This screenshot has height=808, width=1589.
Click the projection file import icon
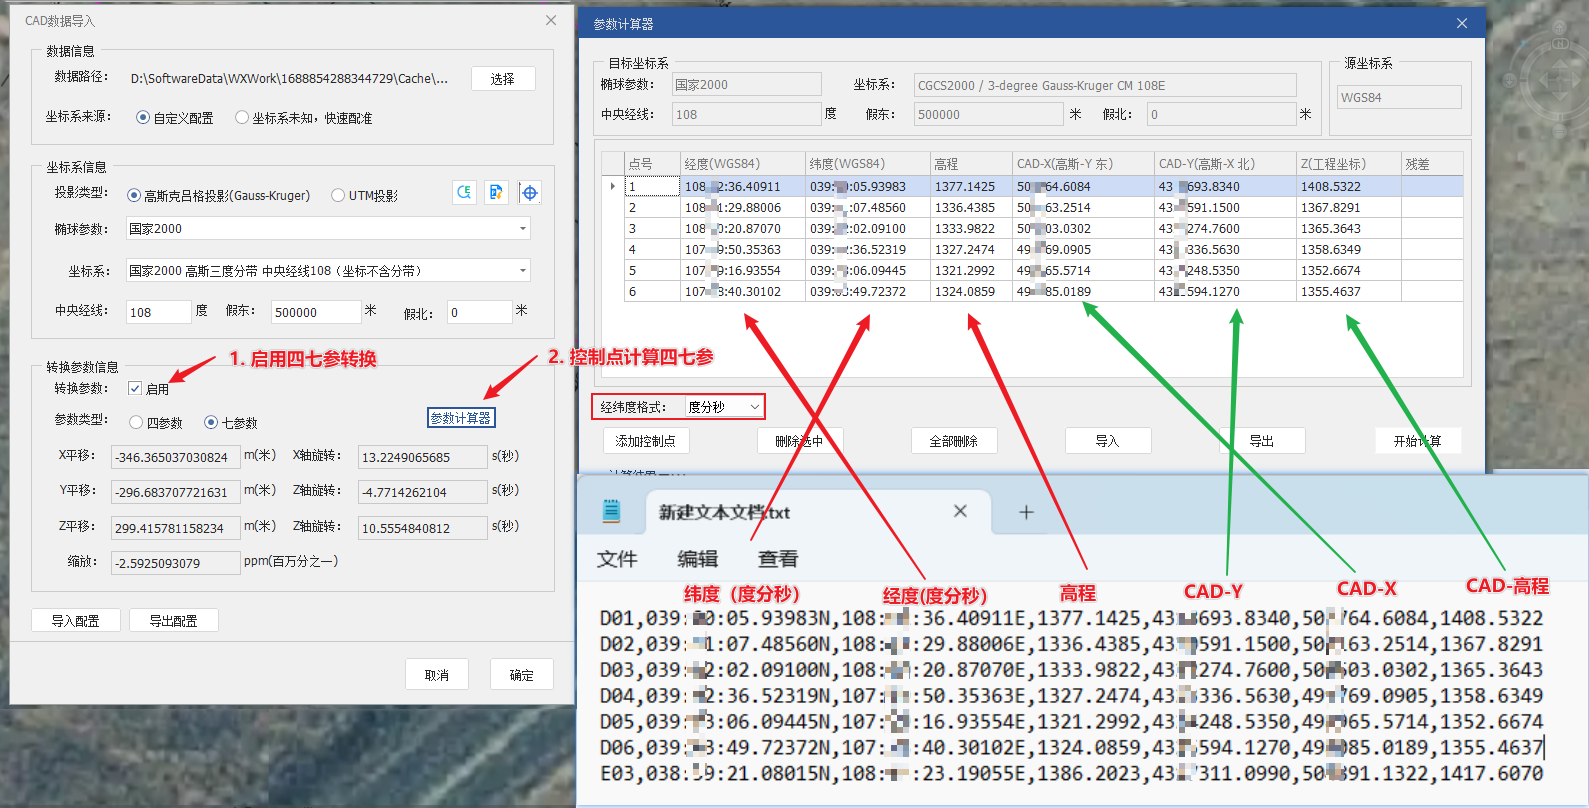pyautogui.click(x=497, y=192)
